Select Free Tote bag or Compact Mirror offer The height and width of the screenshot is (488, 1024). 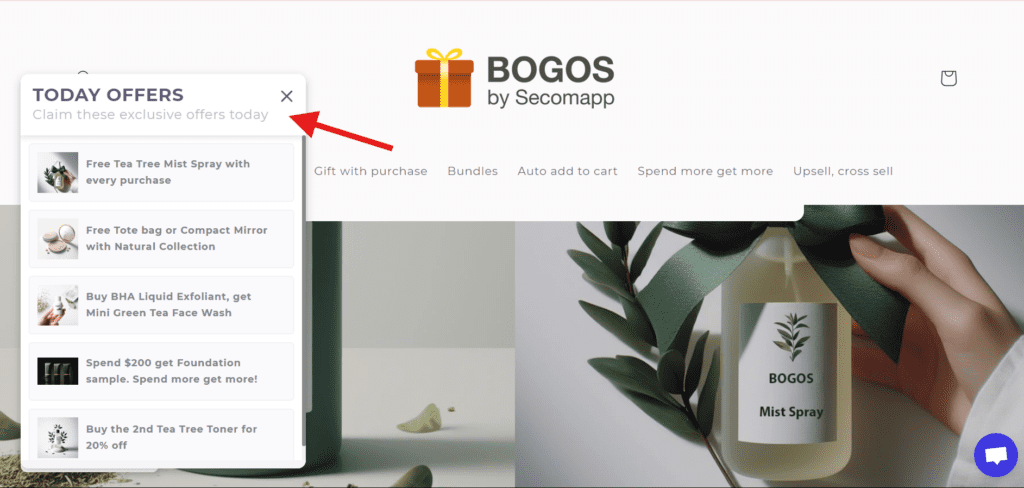161,239
